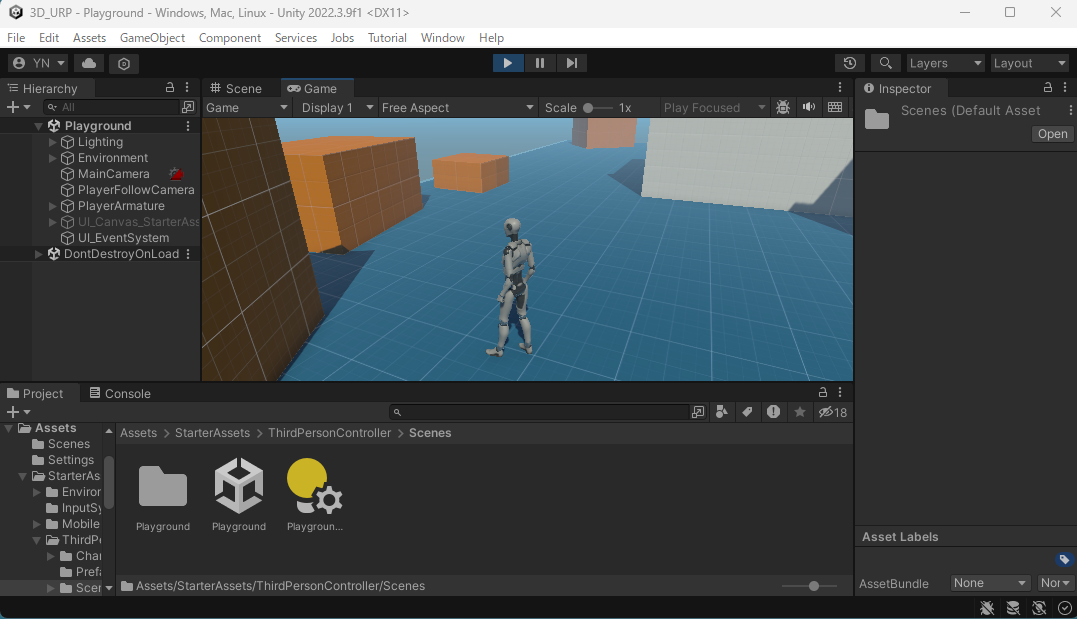Click the Open button in Inspector
This screenshot has width=1077, height=619.
pos(1052,134)
